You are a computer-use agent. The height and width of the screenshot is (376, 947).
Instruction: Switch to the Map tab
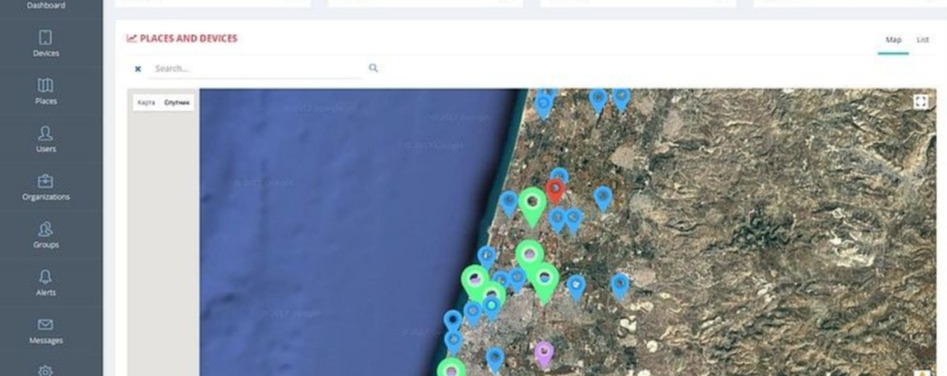[x=893, y=40]
